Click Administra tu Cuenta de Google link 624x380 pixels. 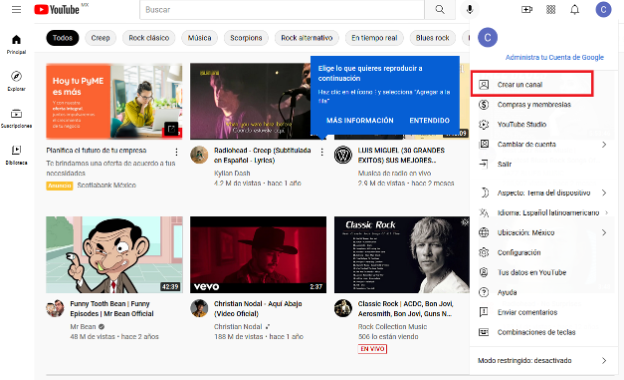coord(554,57)
